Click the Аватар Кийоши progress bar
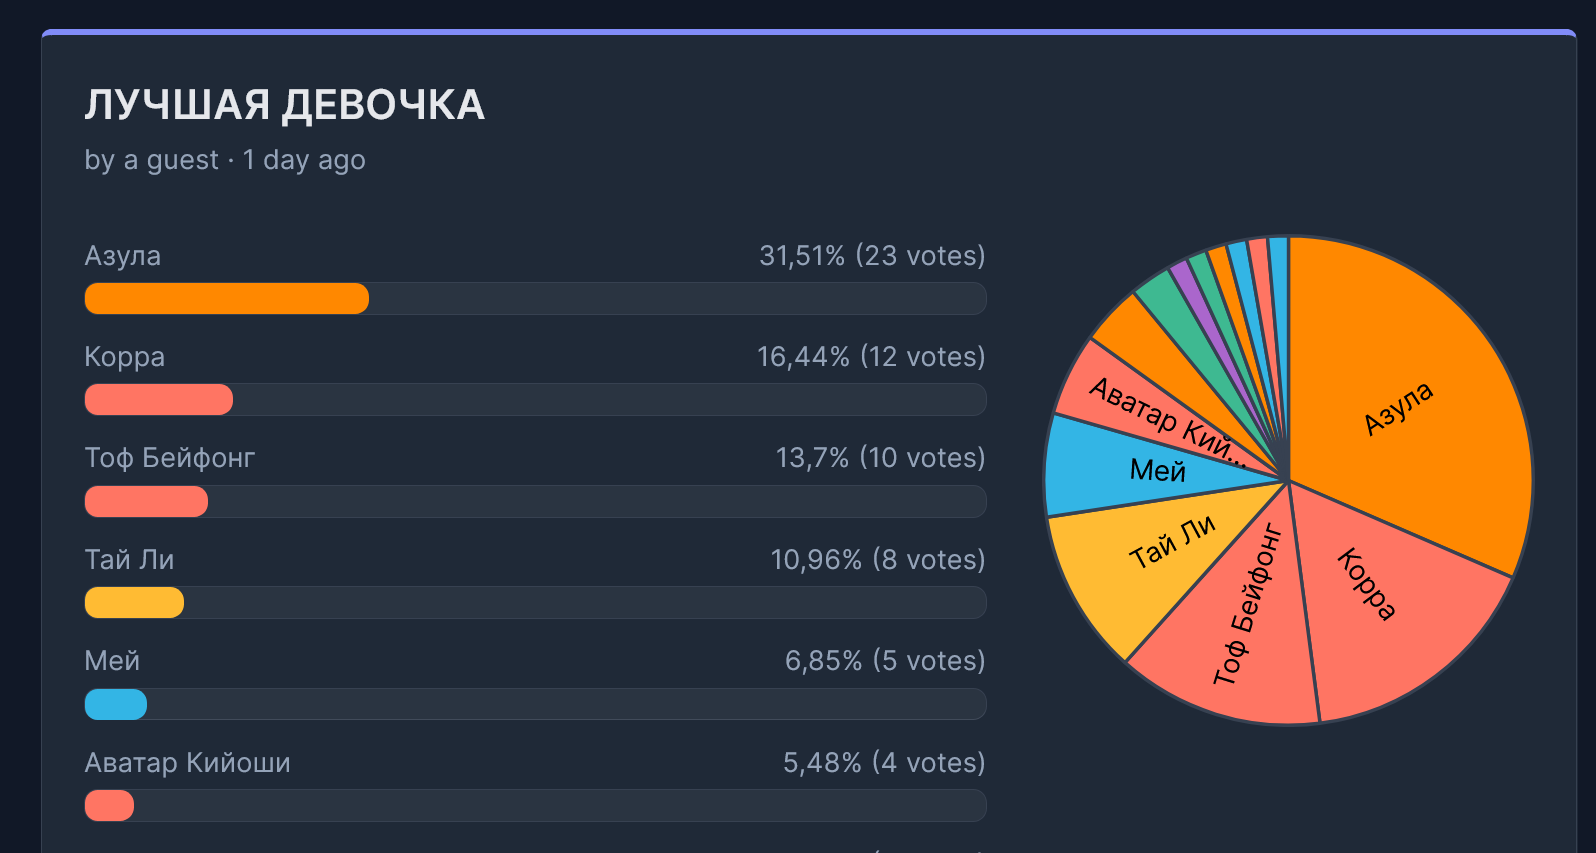Screen dimensions: 1596x853 coord(109,805)
